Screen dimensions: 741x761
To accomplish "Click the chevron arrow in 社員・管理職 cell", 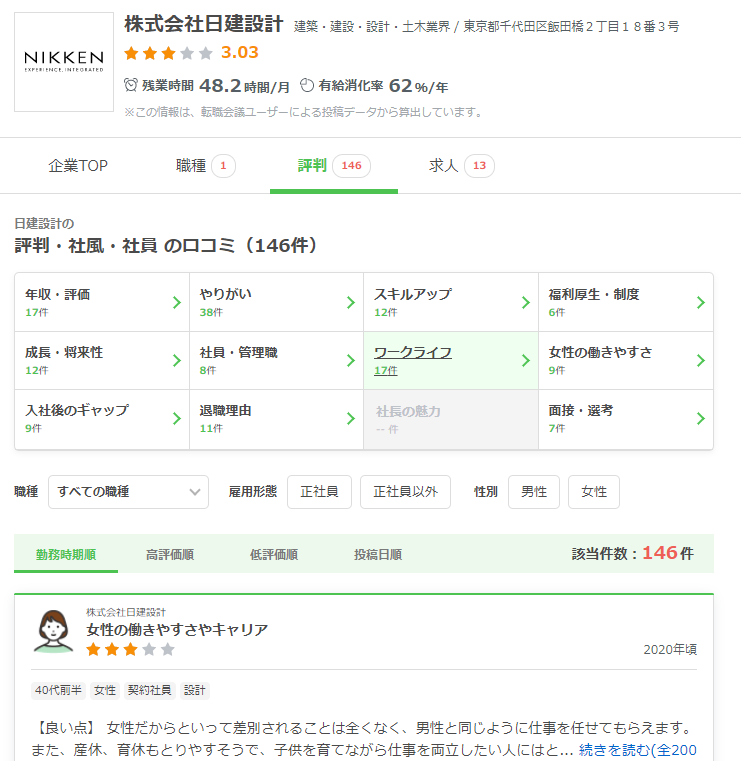I will click(x=351, y=360).
